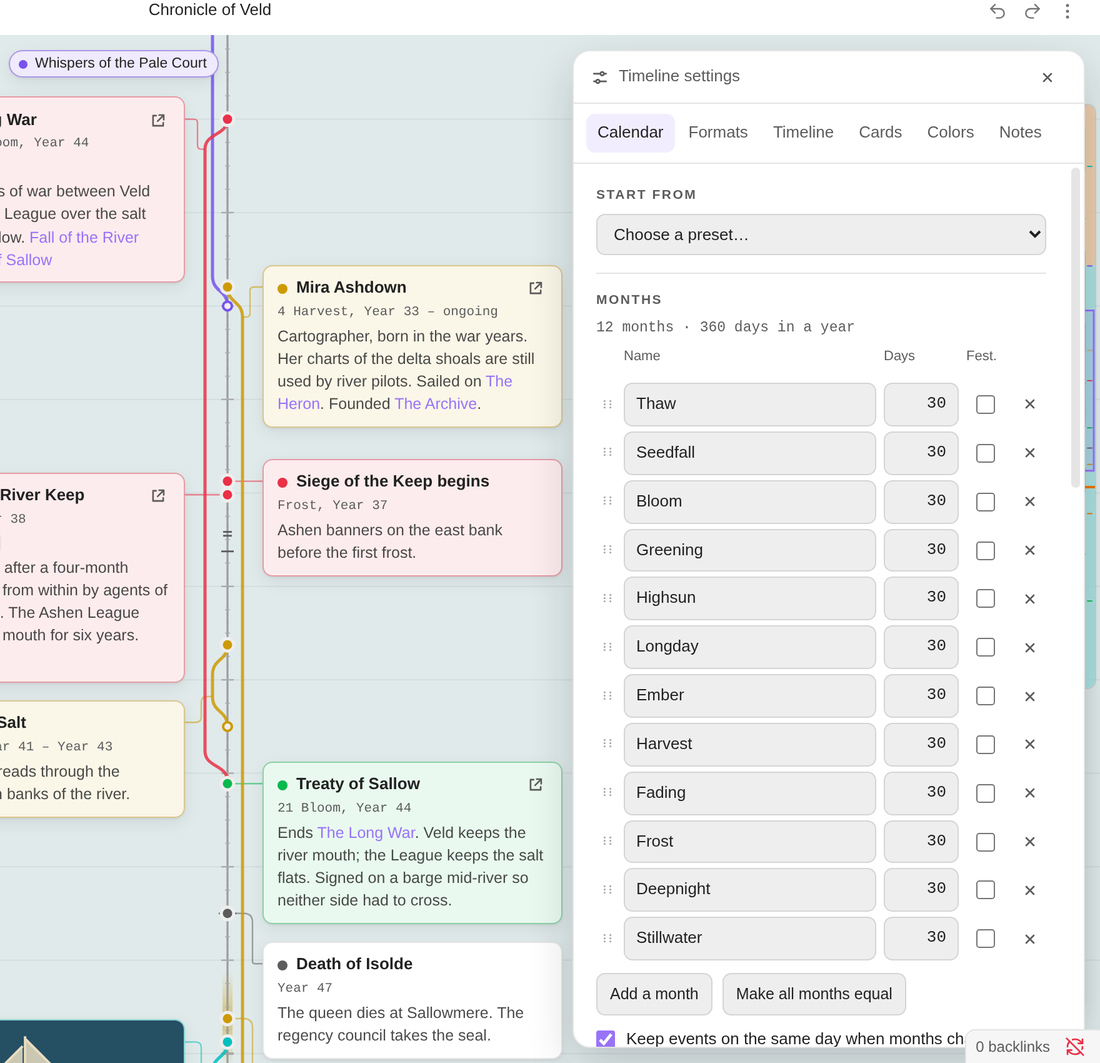
Task: Click the redo arrow icon
Action: point(1032,11)
